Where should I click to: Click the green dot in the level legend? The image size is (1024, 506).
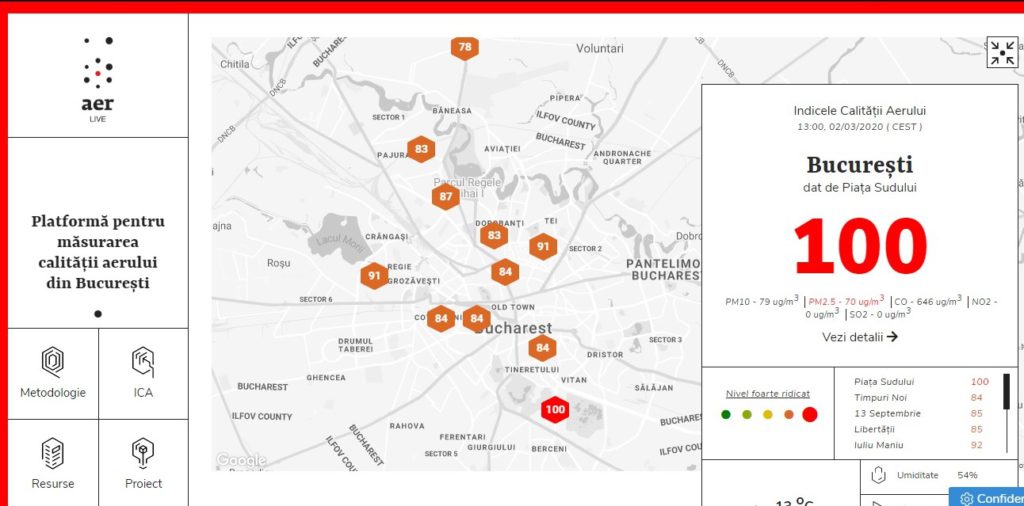[726, 414]
